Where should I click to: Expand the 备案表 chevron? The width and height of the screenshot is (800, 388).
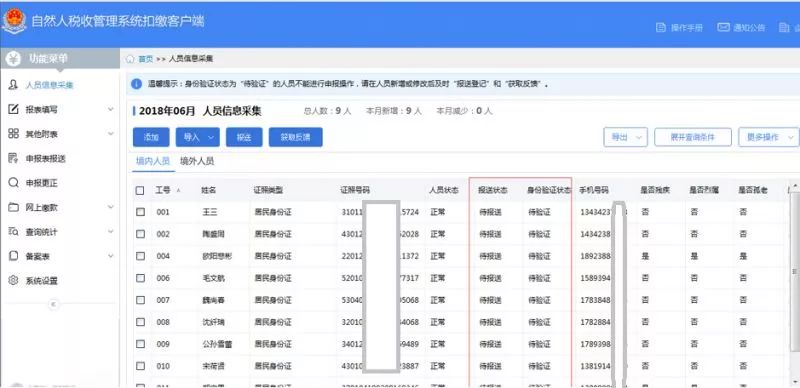point(111,256)
